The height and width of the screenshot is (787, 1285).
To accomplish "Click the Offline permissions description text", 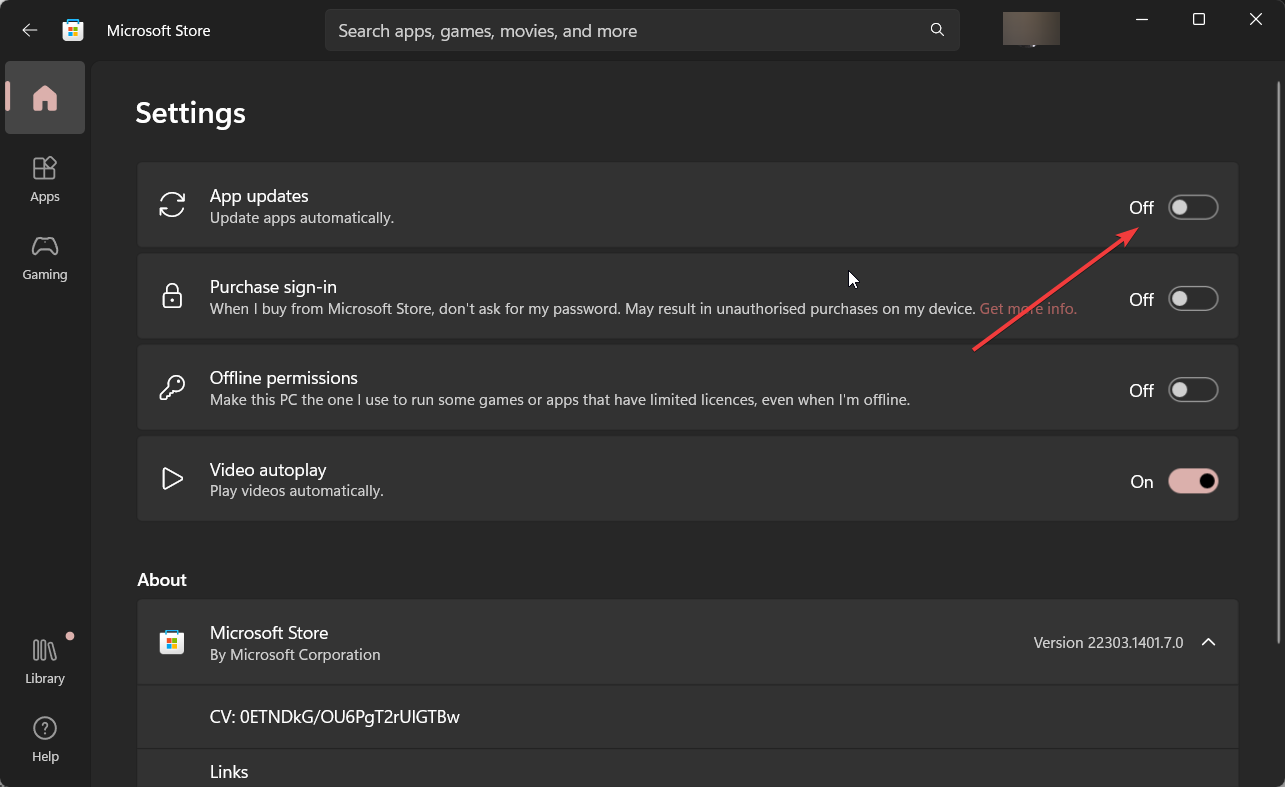I will pos(560,400).
